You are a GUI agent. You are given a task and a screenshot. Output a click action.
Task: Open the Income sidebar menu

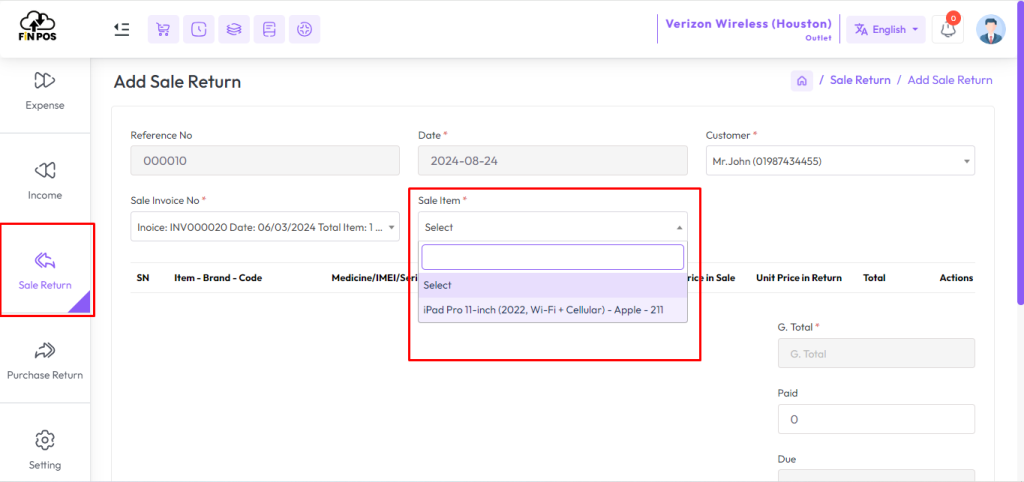pyautogui.click(x=44, y=180)
